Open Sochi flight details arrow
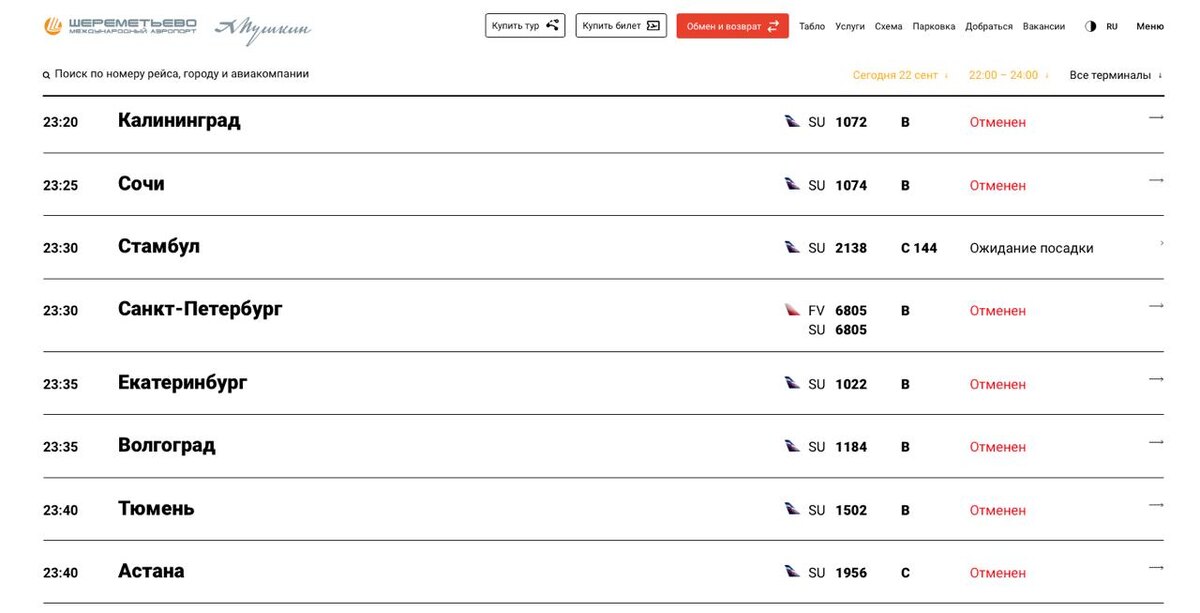 [x=1156, y=181]
